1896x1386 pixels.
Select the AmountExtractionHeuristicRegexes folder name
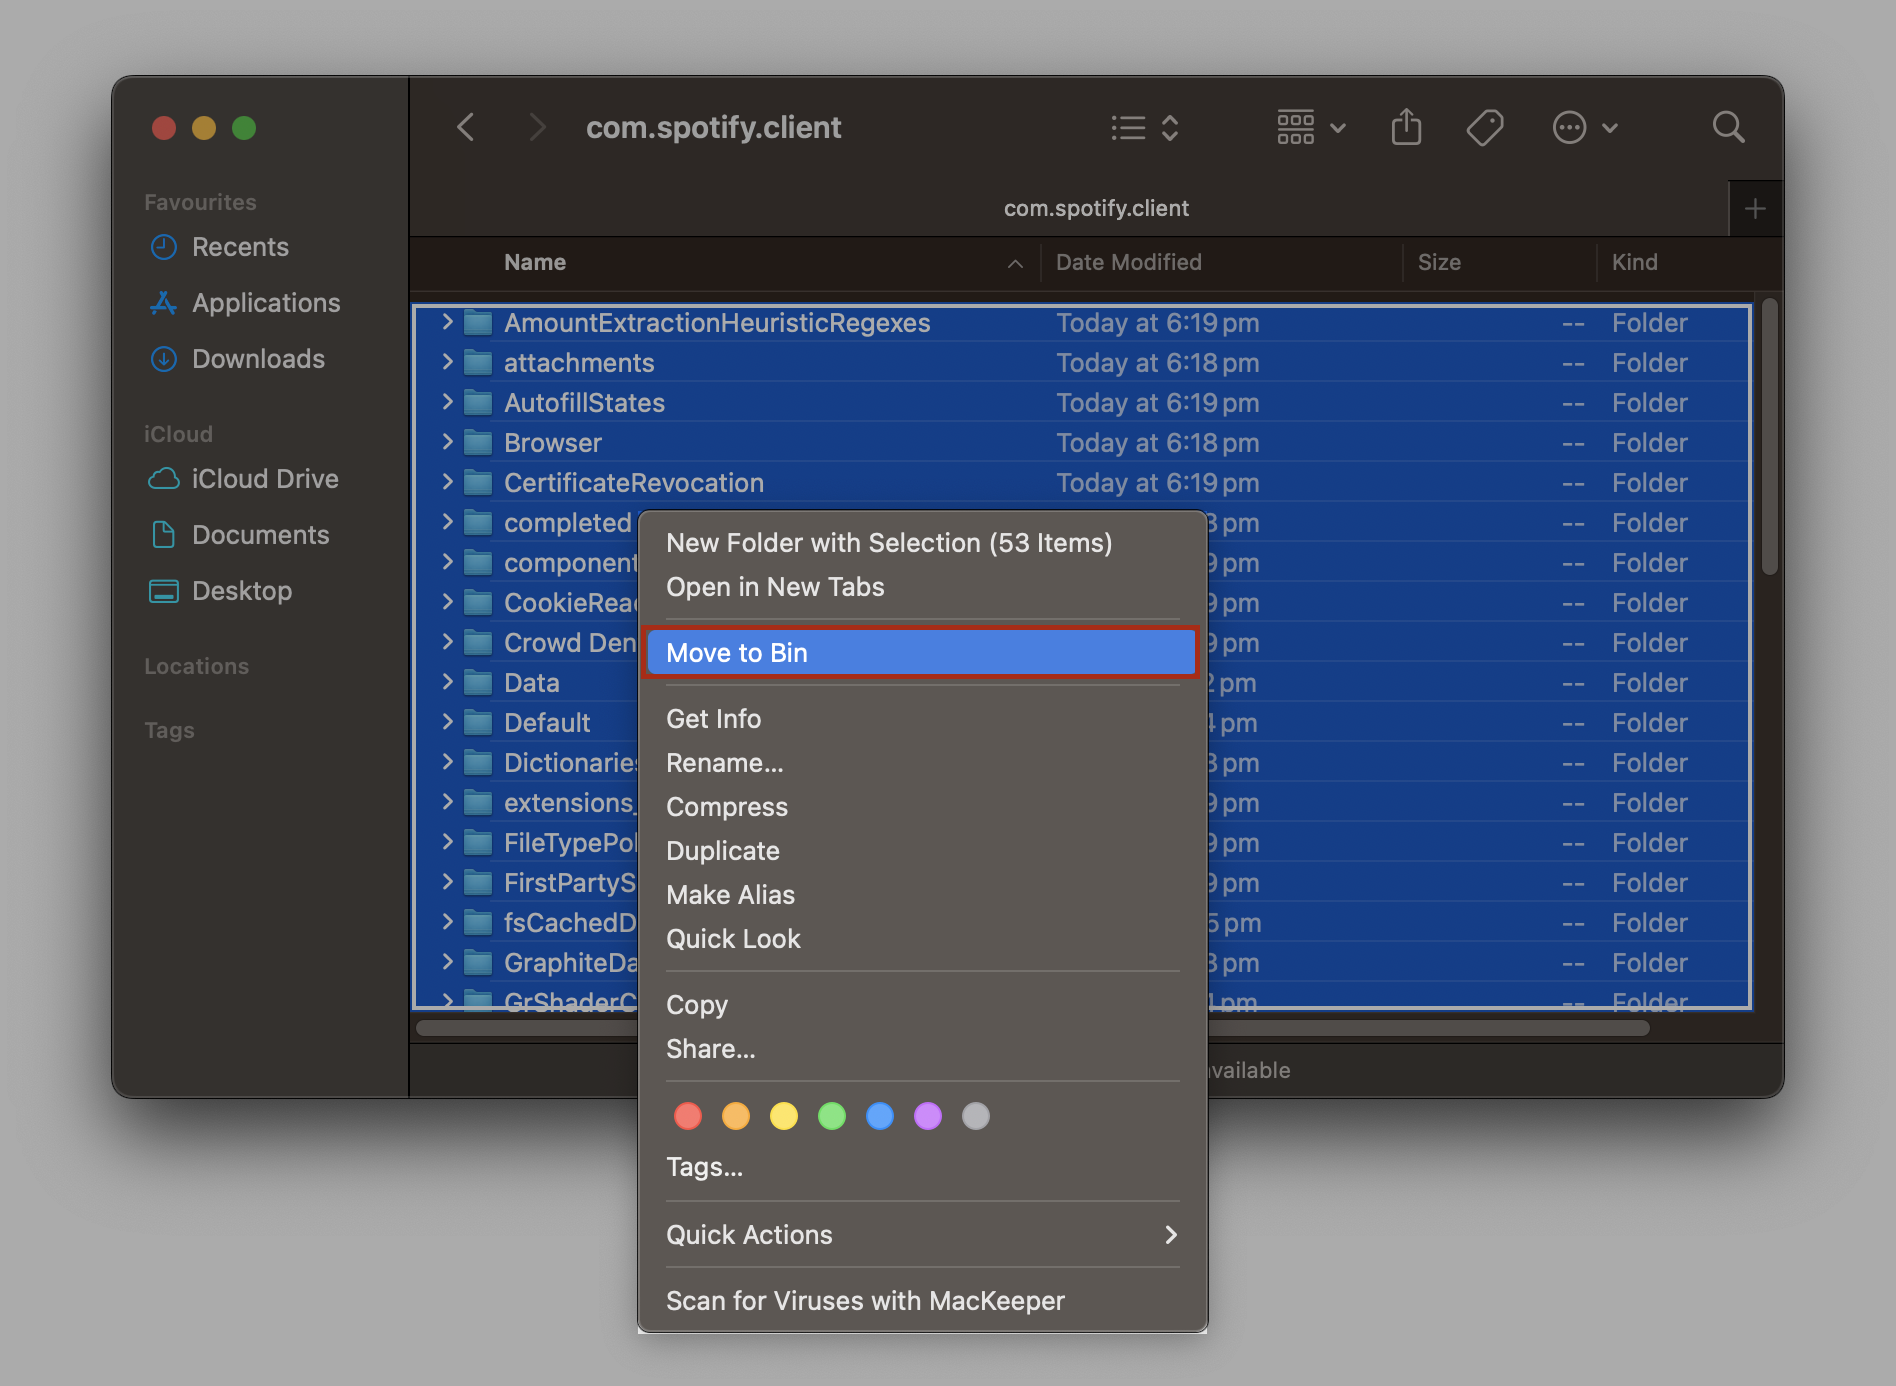coord(717,323)
